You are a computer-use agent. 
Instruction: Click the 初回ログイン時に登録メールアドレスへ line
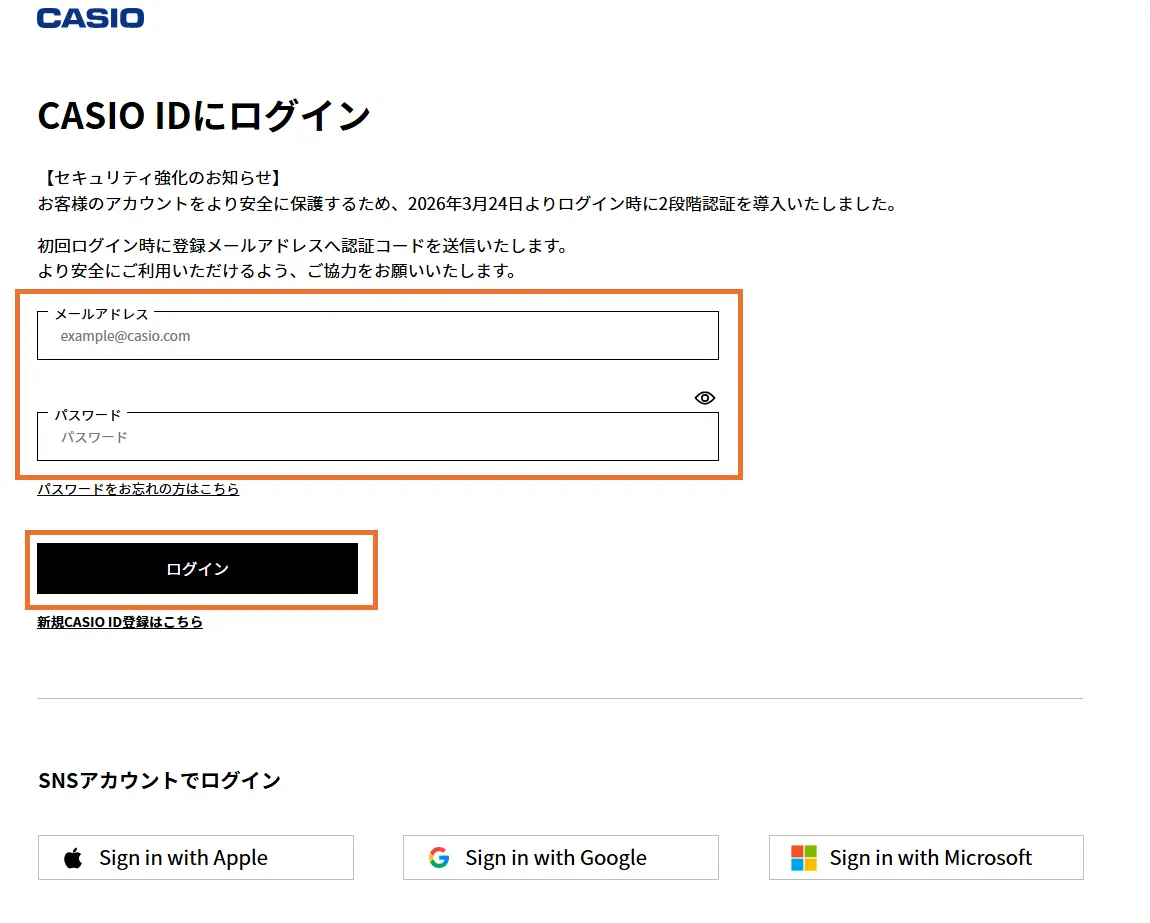[x=303, y=246]
